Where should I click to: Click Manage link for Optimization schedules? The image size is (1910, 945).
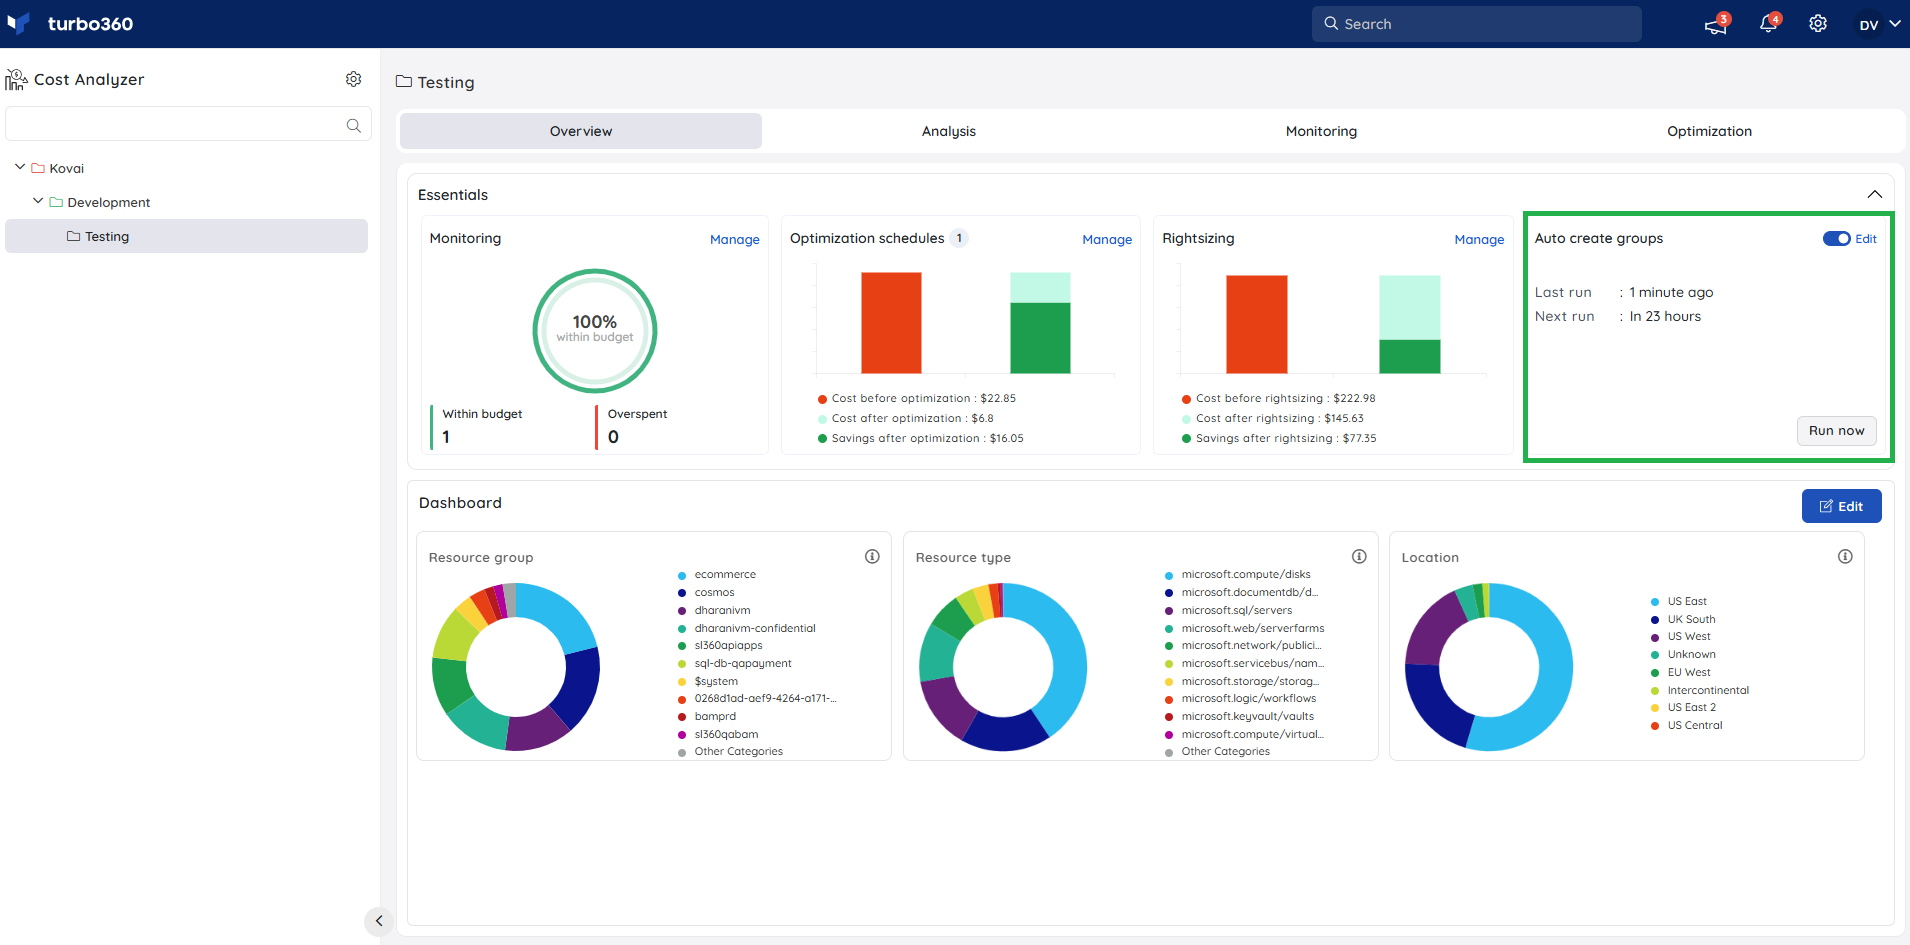tap(1107, 239)
